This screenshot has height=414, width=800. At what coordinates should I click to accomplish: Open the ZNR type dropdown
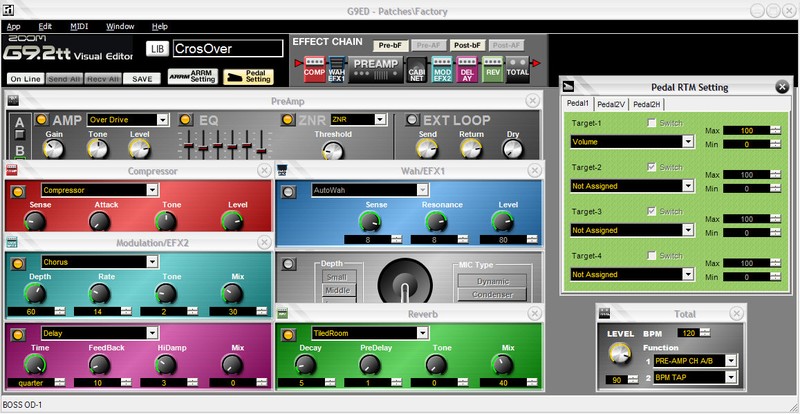coord(380,119)
